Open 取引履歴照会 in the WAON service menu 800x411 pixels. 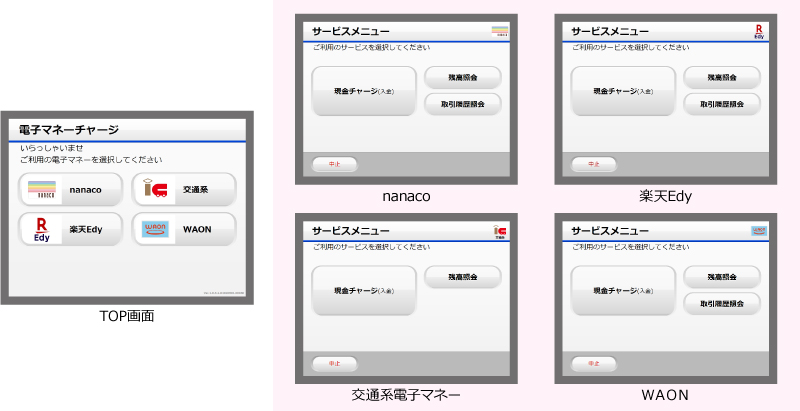pyautogui.click(x=722, y=303)
